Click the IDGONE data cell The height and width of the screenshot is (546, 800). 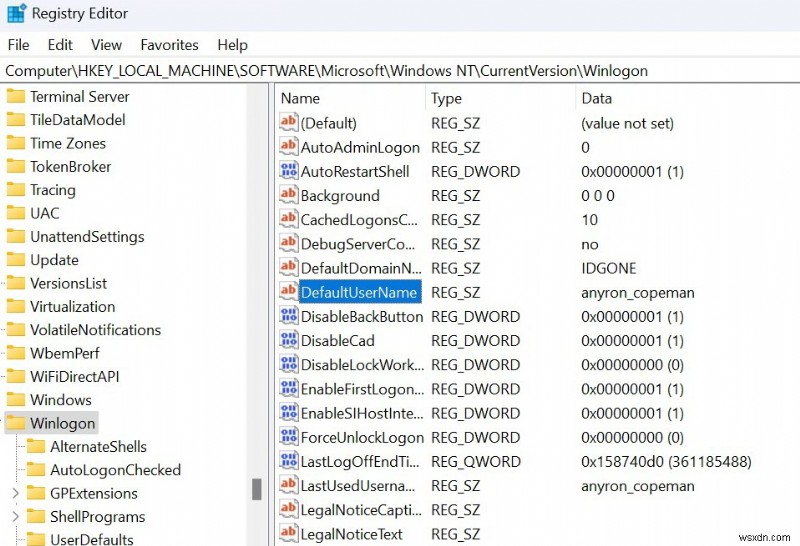tap(609, 268)
